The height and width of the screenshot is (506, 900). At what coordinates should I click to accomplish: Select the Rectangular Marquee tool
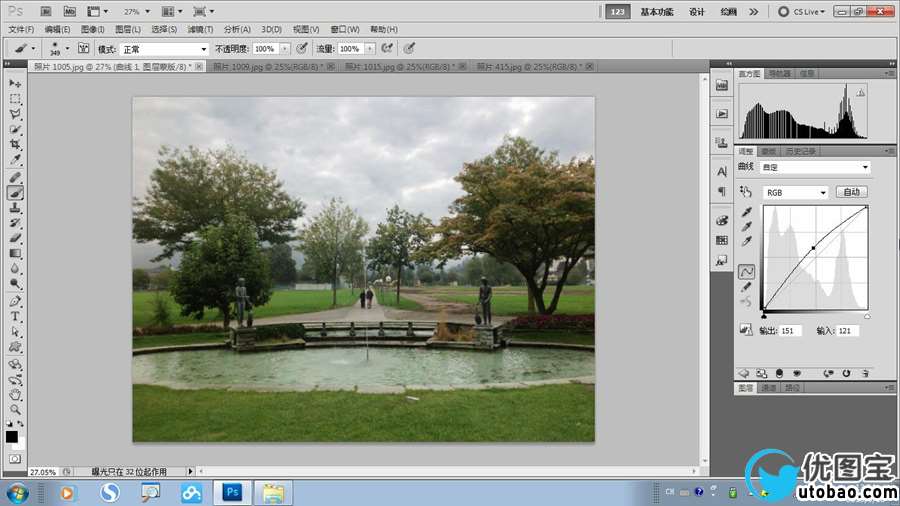(15, 99)
